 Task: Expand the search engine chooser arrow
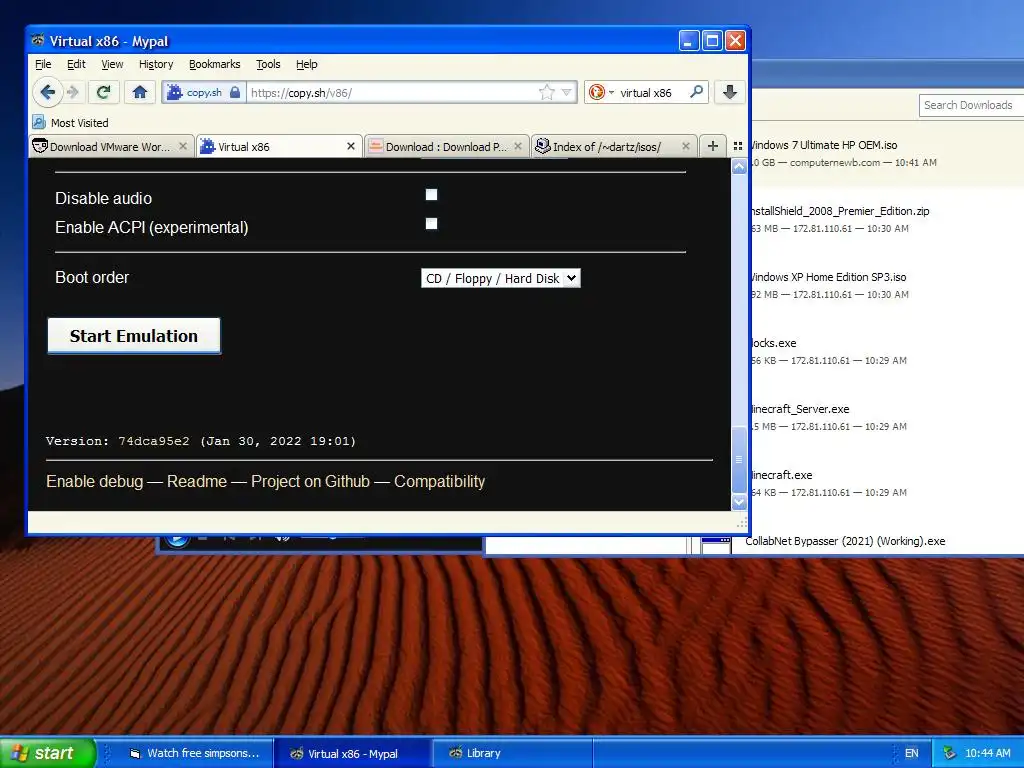click(611, 93)
